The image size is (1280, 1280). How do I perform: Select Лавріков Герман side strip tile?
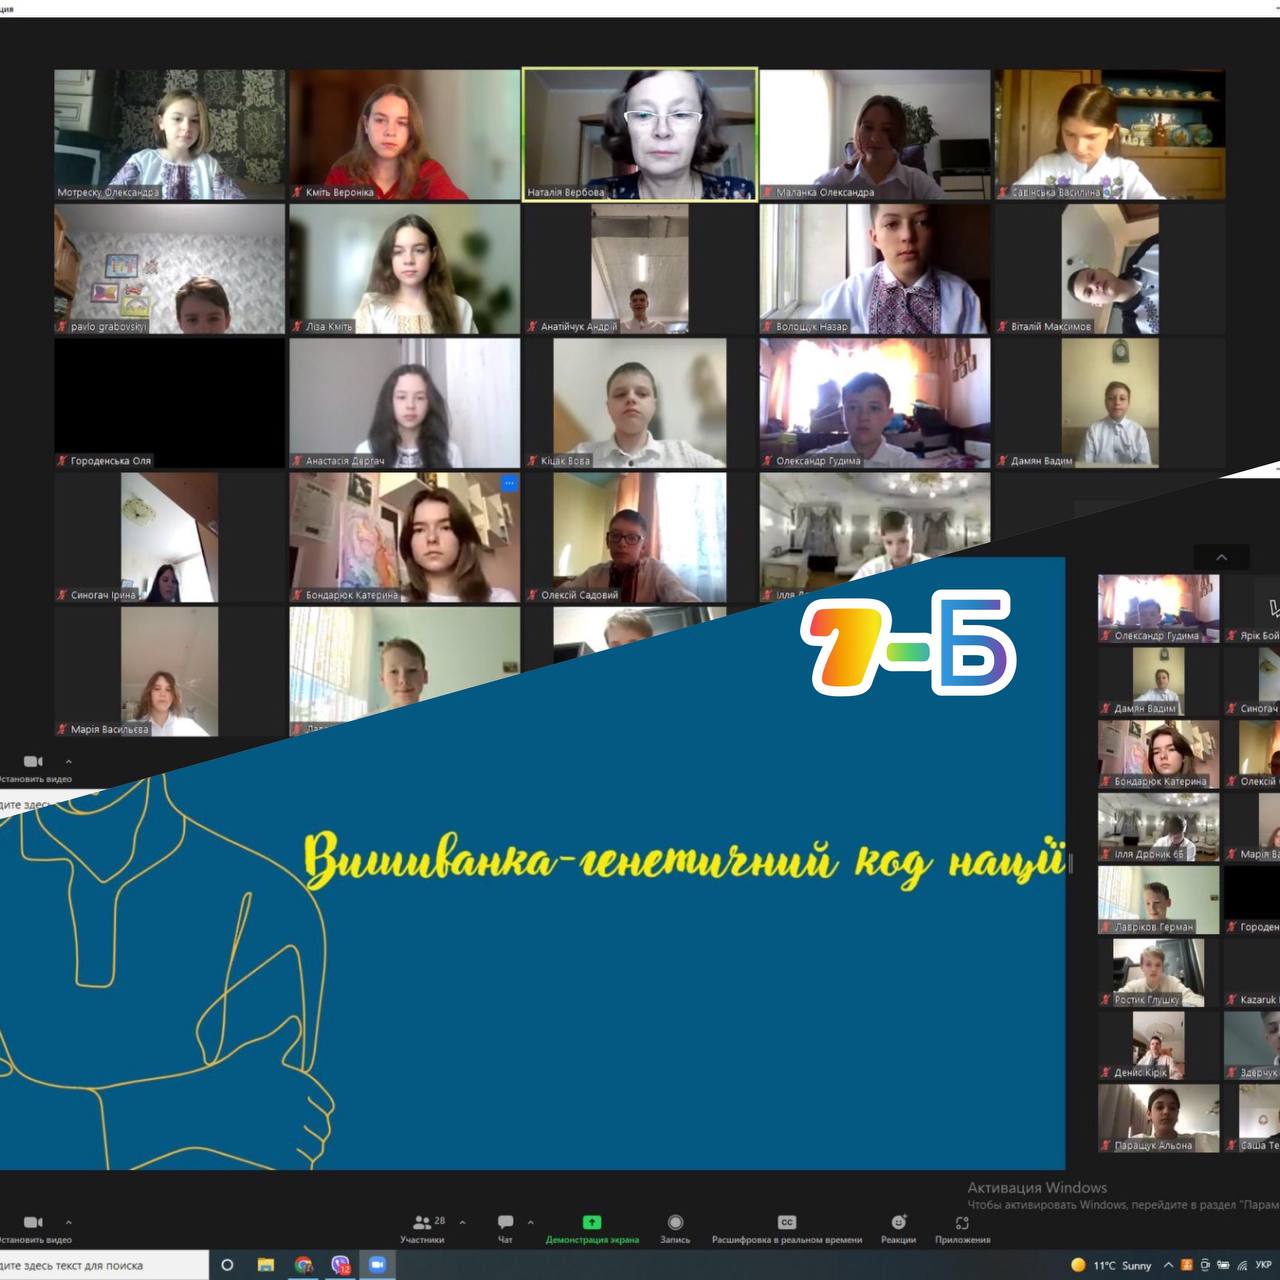(x=1159, y=900)
